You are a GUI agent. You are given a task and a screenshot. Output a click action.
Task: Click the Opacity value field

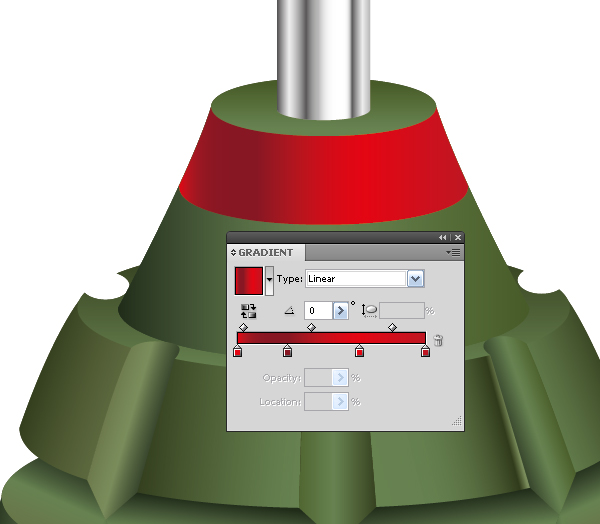318,378
